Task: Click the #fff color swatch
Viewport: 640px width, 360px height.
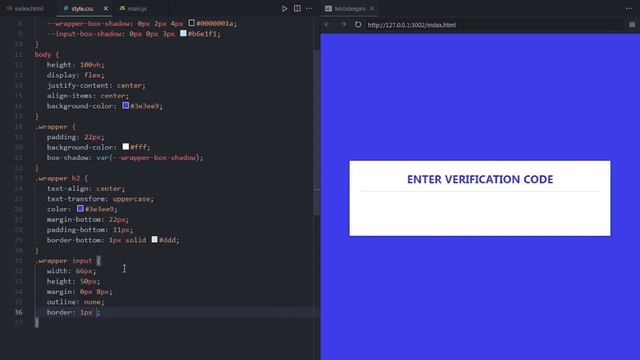Action: click(126, 147)
